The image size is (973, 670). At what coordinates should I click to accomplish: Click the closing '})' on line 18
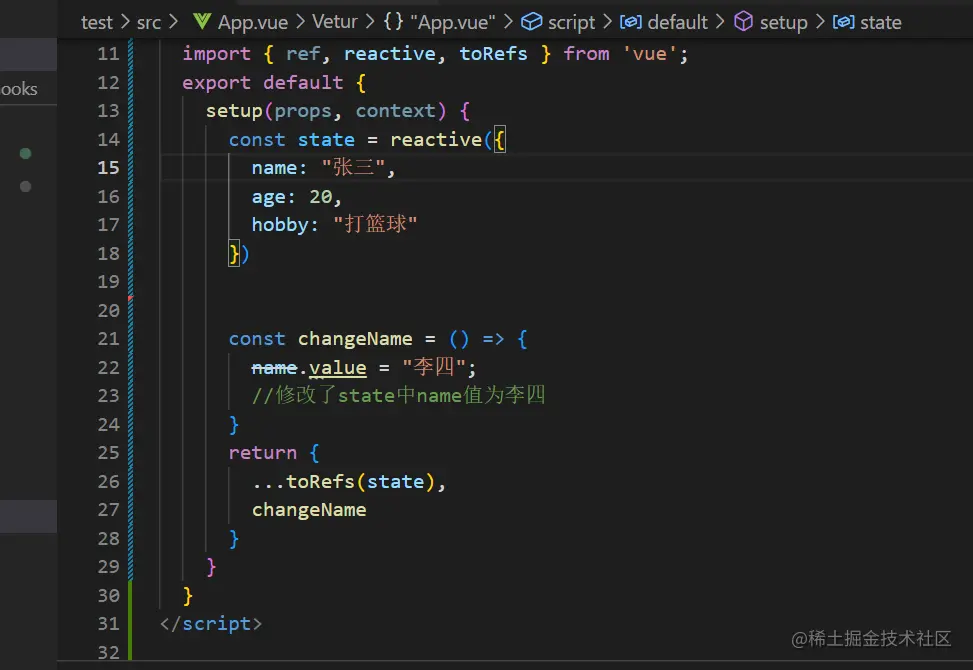click(x=239, y=254)
